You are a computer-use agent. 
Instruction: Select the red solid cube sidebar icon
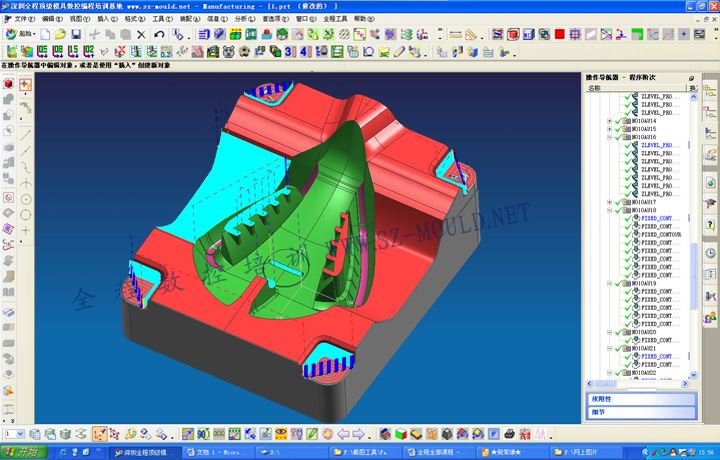point(8,84)
